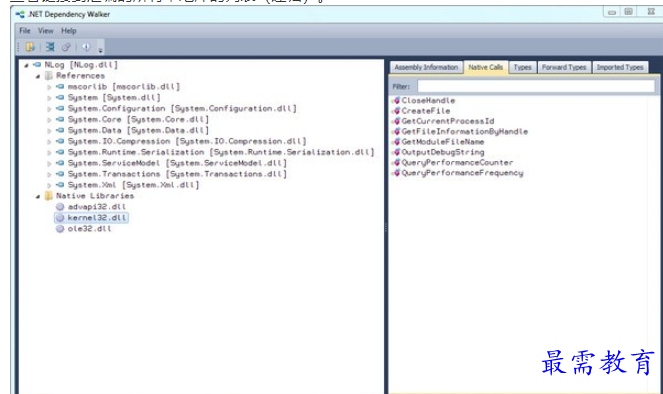This screenshot has width=663, height=394.
Task: Expand the mscorlib [mscorlib.dll] node
Action: 49,87
